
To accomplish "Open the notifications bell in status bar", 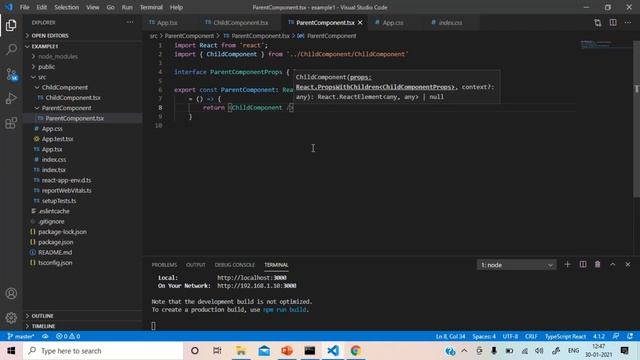I will pyautogui.click(x=630, y=336).
